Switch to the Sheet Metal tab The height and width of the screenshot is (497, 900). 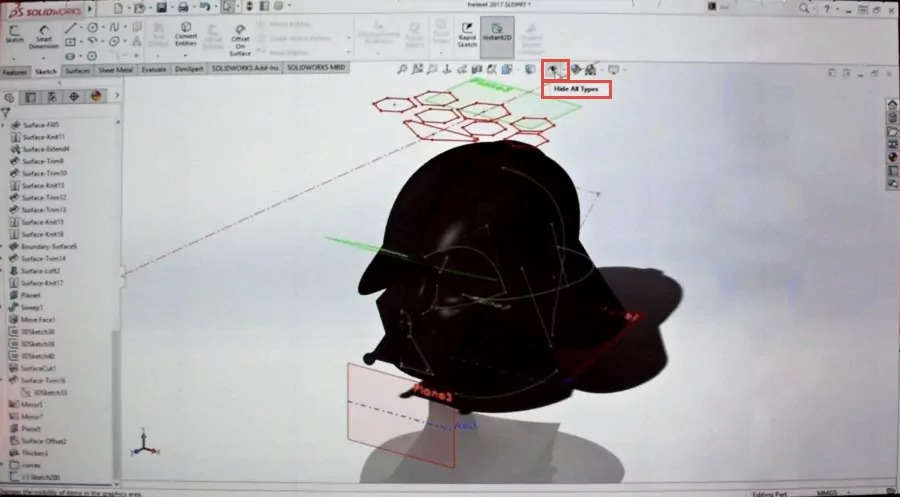click(x=115, y=69)
